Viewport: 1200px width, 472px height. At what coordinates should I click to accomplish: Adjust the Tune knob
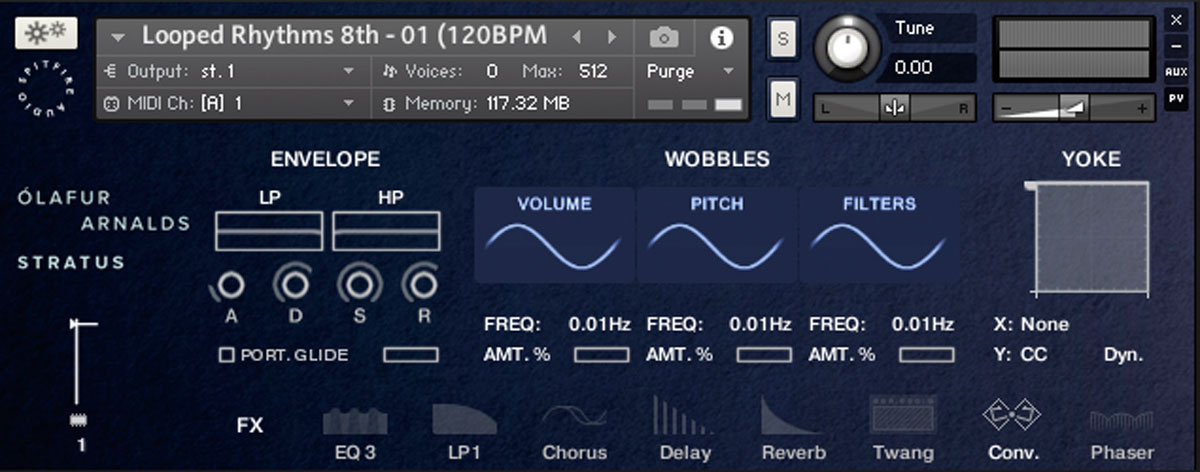[x=848, y=49]
